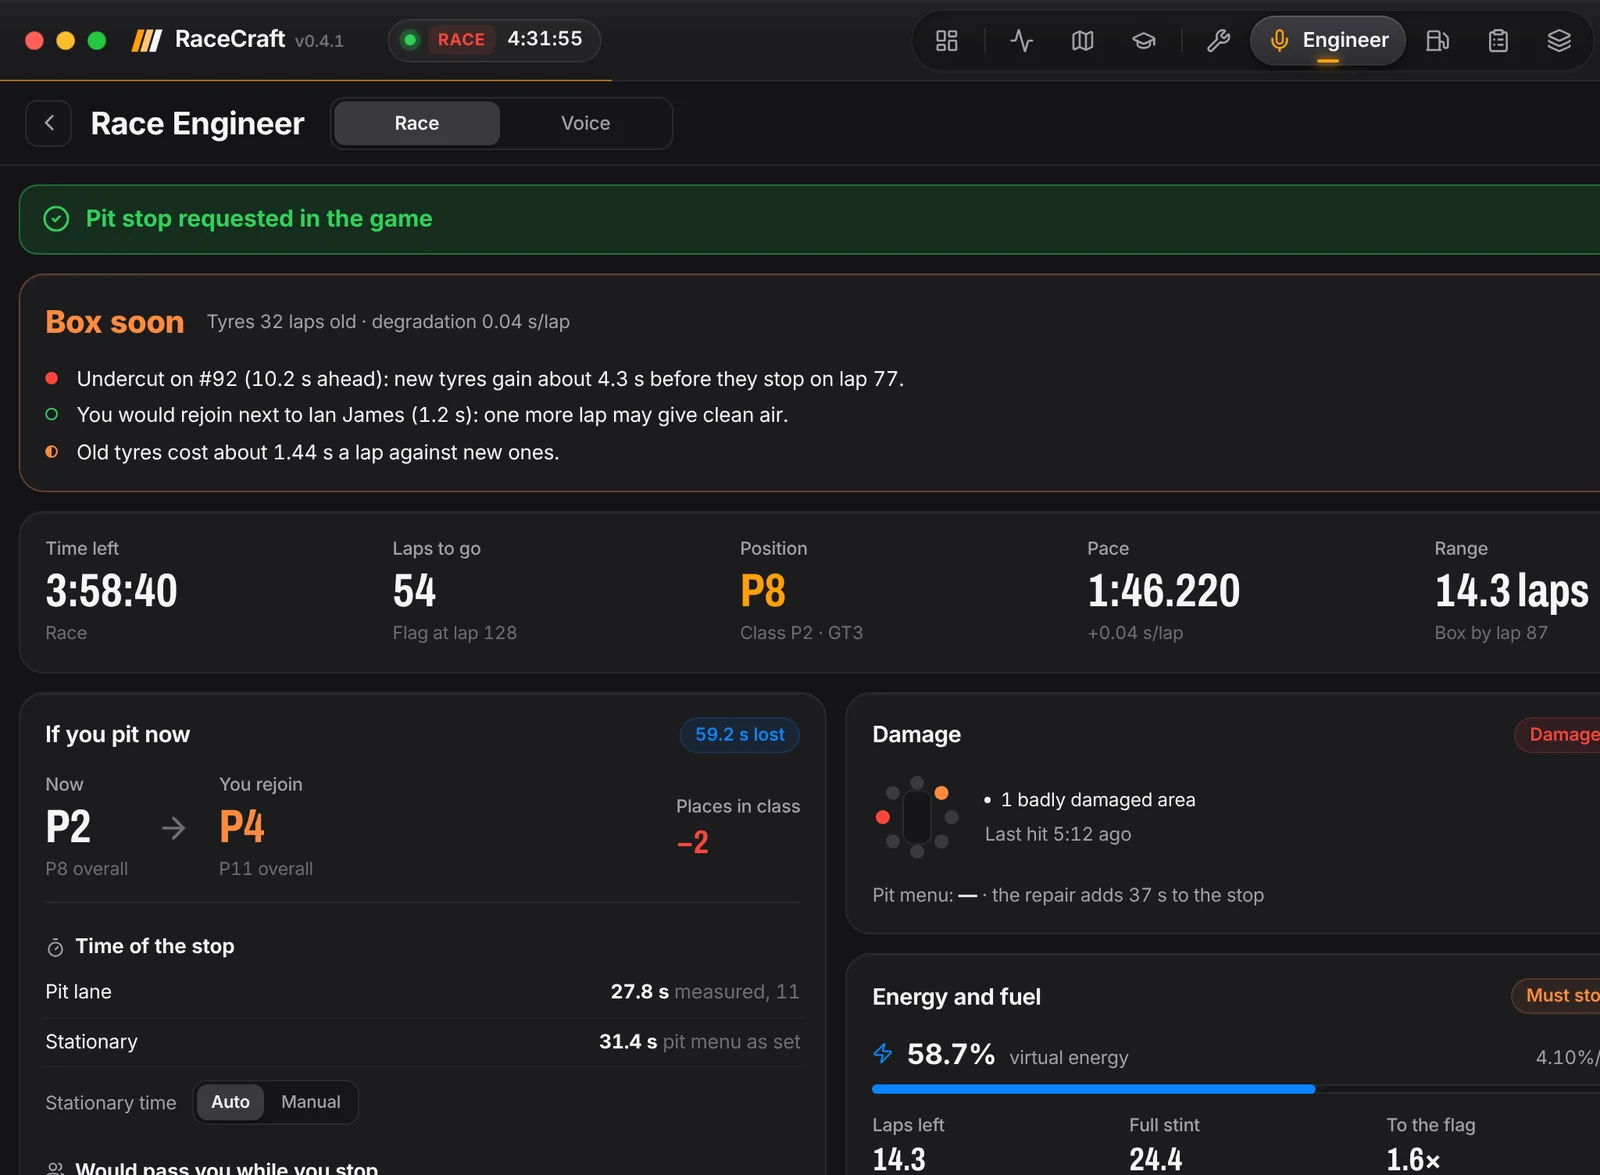Open the dashboard grid icon

coord(946,41)
